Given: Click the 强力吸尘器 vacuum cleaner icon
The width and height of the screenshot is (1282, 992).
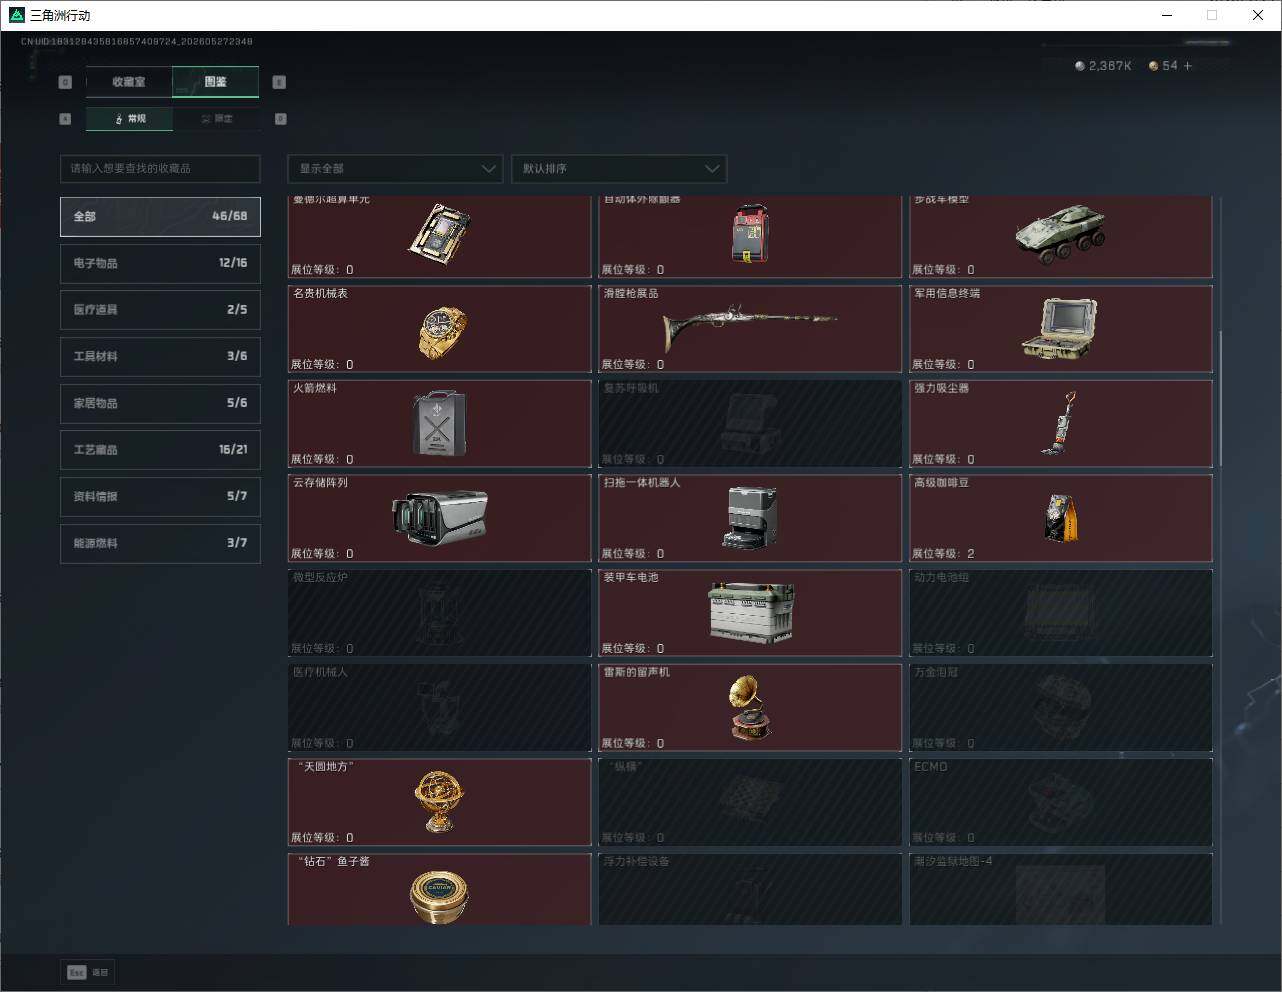Looking at the screenshot, I should point(1060,423).
